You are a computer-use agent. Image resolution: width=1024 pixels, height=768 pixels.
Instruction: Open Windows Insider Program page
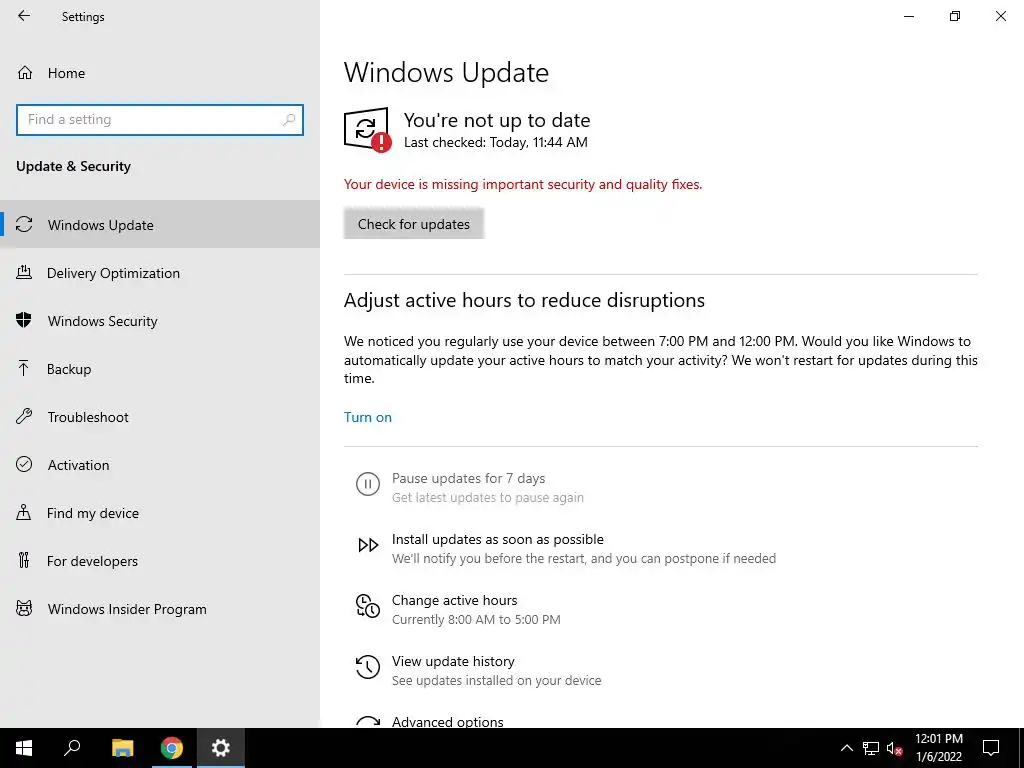(160, 609)
